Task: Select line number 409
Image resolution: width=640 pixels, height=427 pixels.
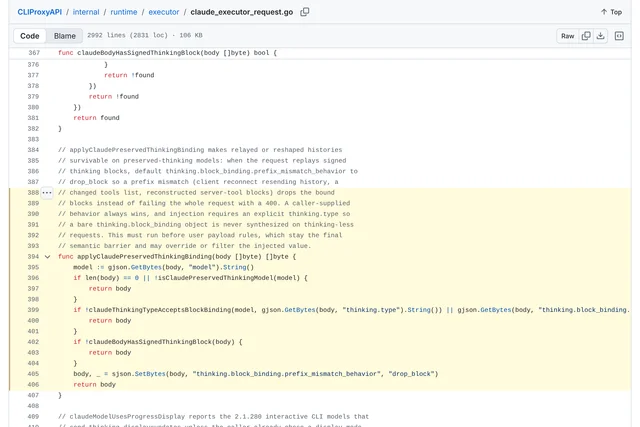Action: point(33,417)
